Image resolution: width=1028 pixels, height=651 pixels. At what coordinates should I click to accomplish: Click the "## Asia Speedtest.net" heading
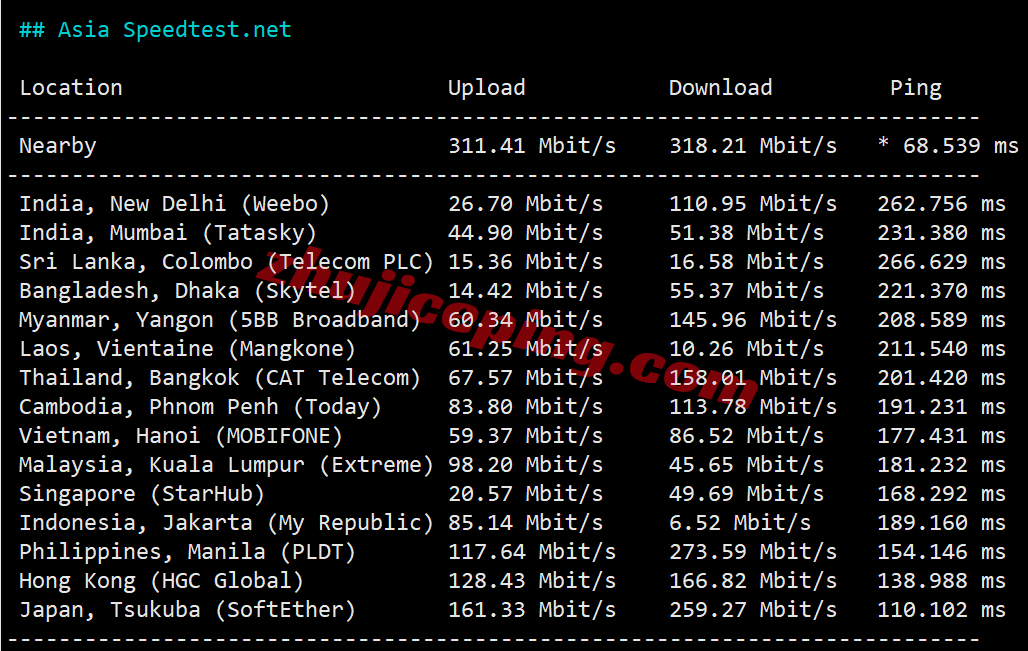[155, 30]
